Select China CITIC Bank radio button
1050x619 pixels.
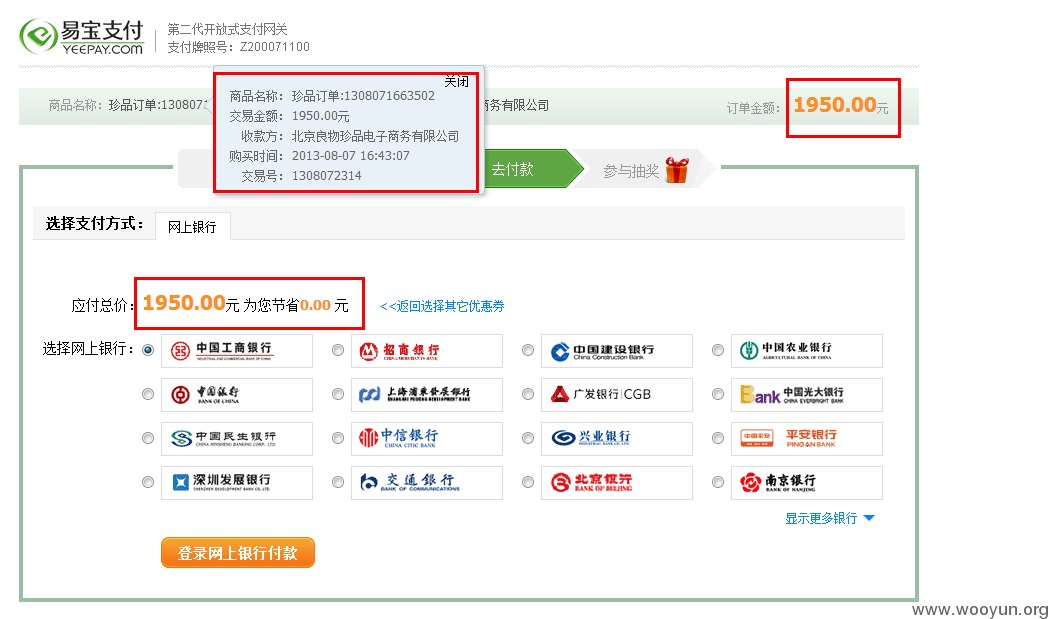(x=338, y=438)
